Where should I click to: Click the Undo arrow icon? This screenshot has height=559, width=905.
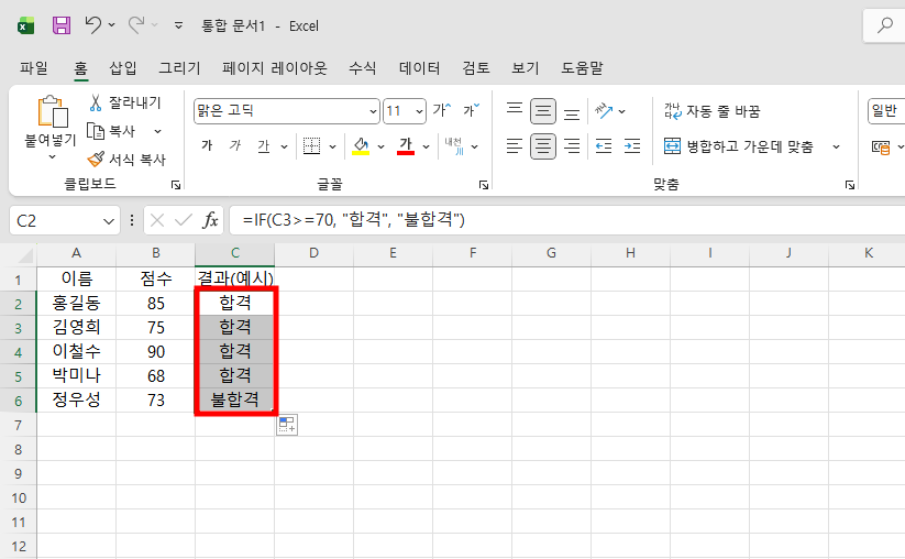click(x=93, y=25)
